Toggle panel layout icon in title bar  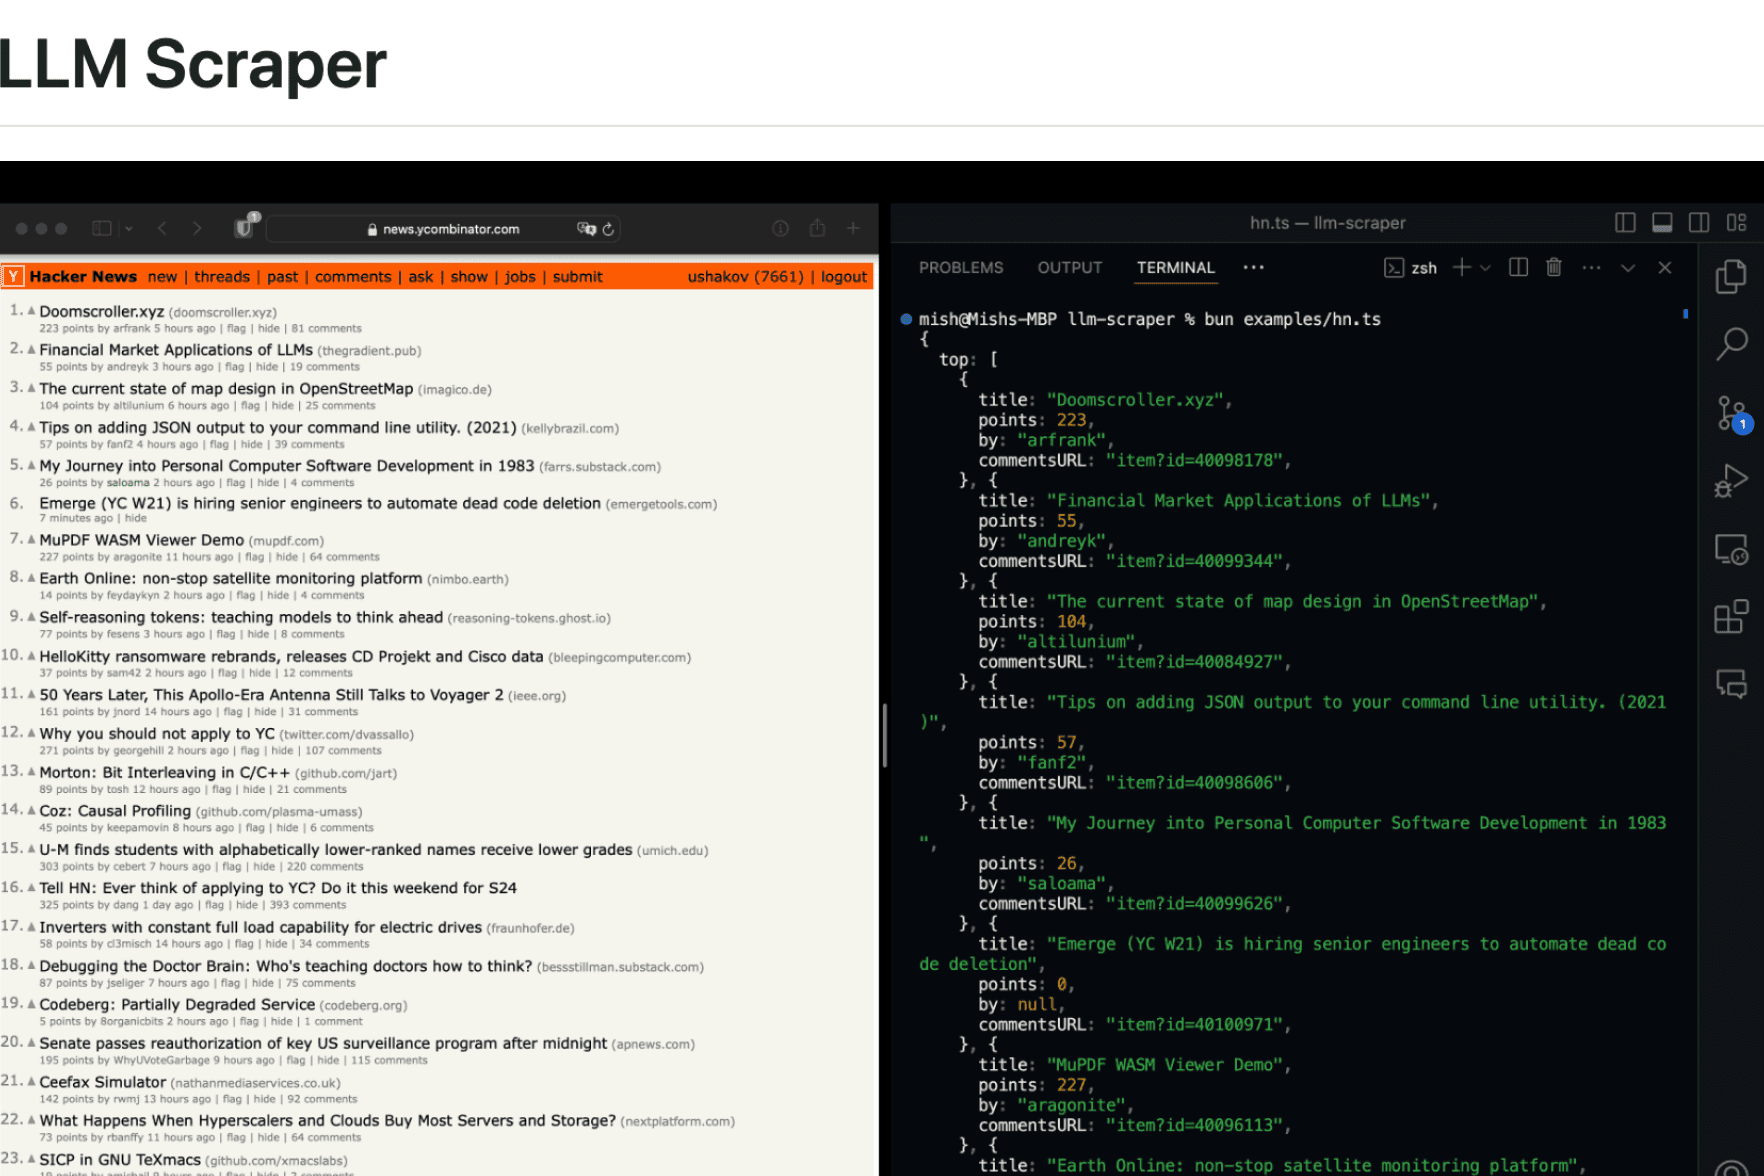coord(1662,222)
